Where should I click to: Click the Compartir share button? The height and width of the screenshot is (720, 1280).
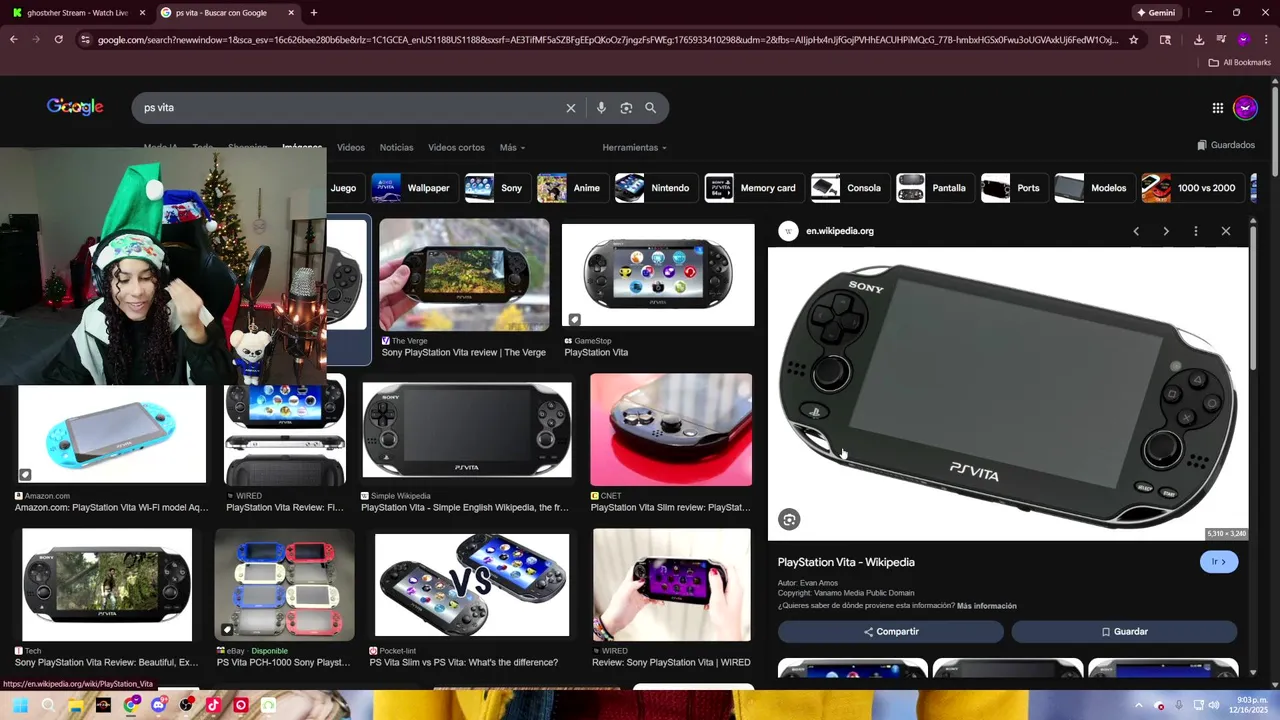tap(891, 632)
